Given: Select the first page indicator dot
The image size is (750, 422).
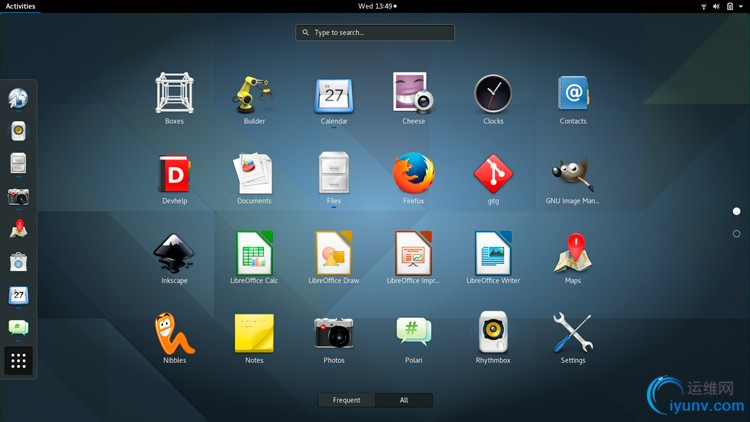Looking at the screenshot, I should tap(737, 211).
